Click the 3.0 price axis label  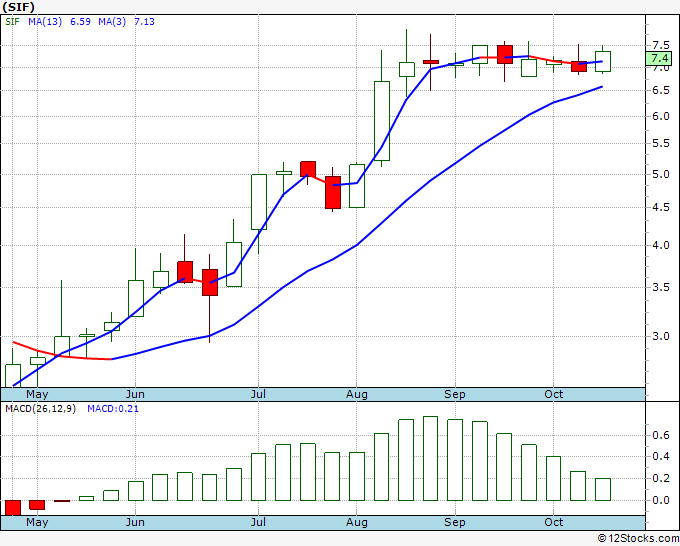pyautogui.click(x=661, y=336)
